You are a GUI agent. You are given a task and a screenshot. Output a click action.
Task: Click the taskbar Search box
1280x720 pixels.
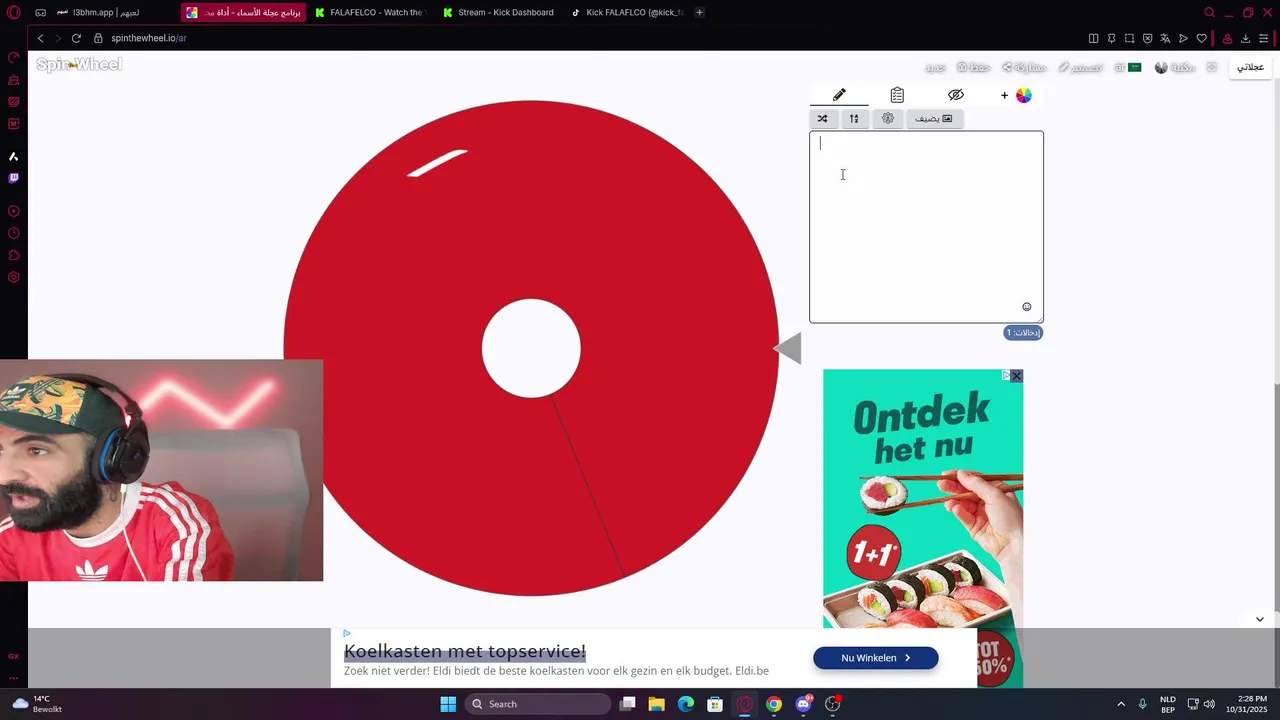(538, 704)
